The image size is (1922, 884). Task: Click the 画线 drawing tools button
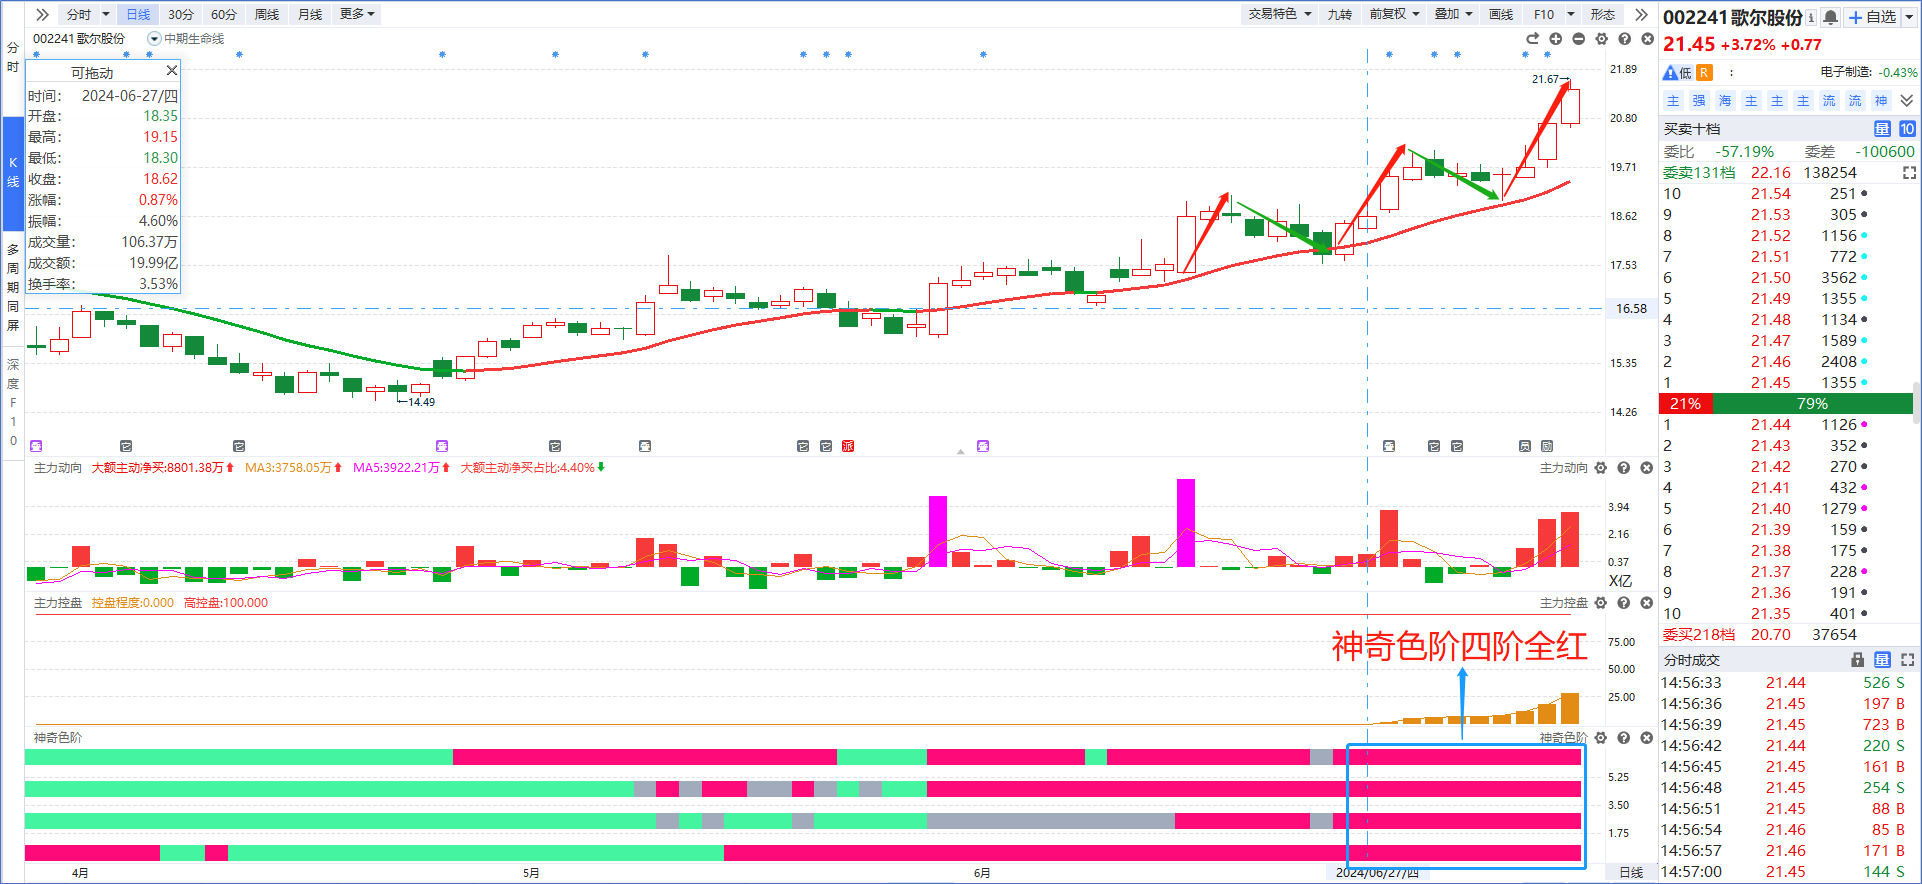pyautogui.click(x=1501, y=14)
